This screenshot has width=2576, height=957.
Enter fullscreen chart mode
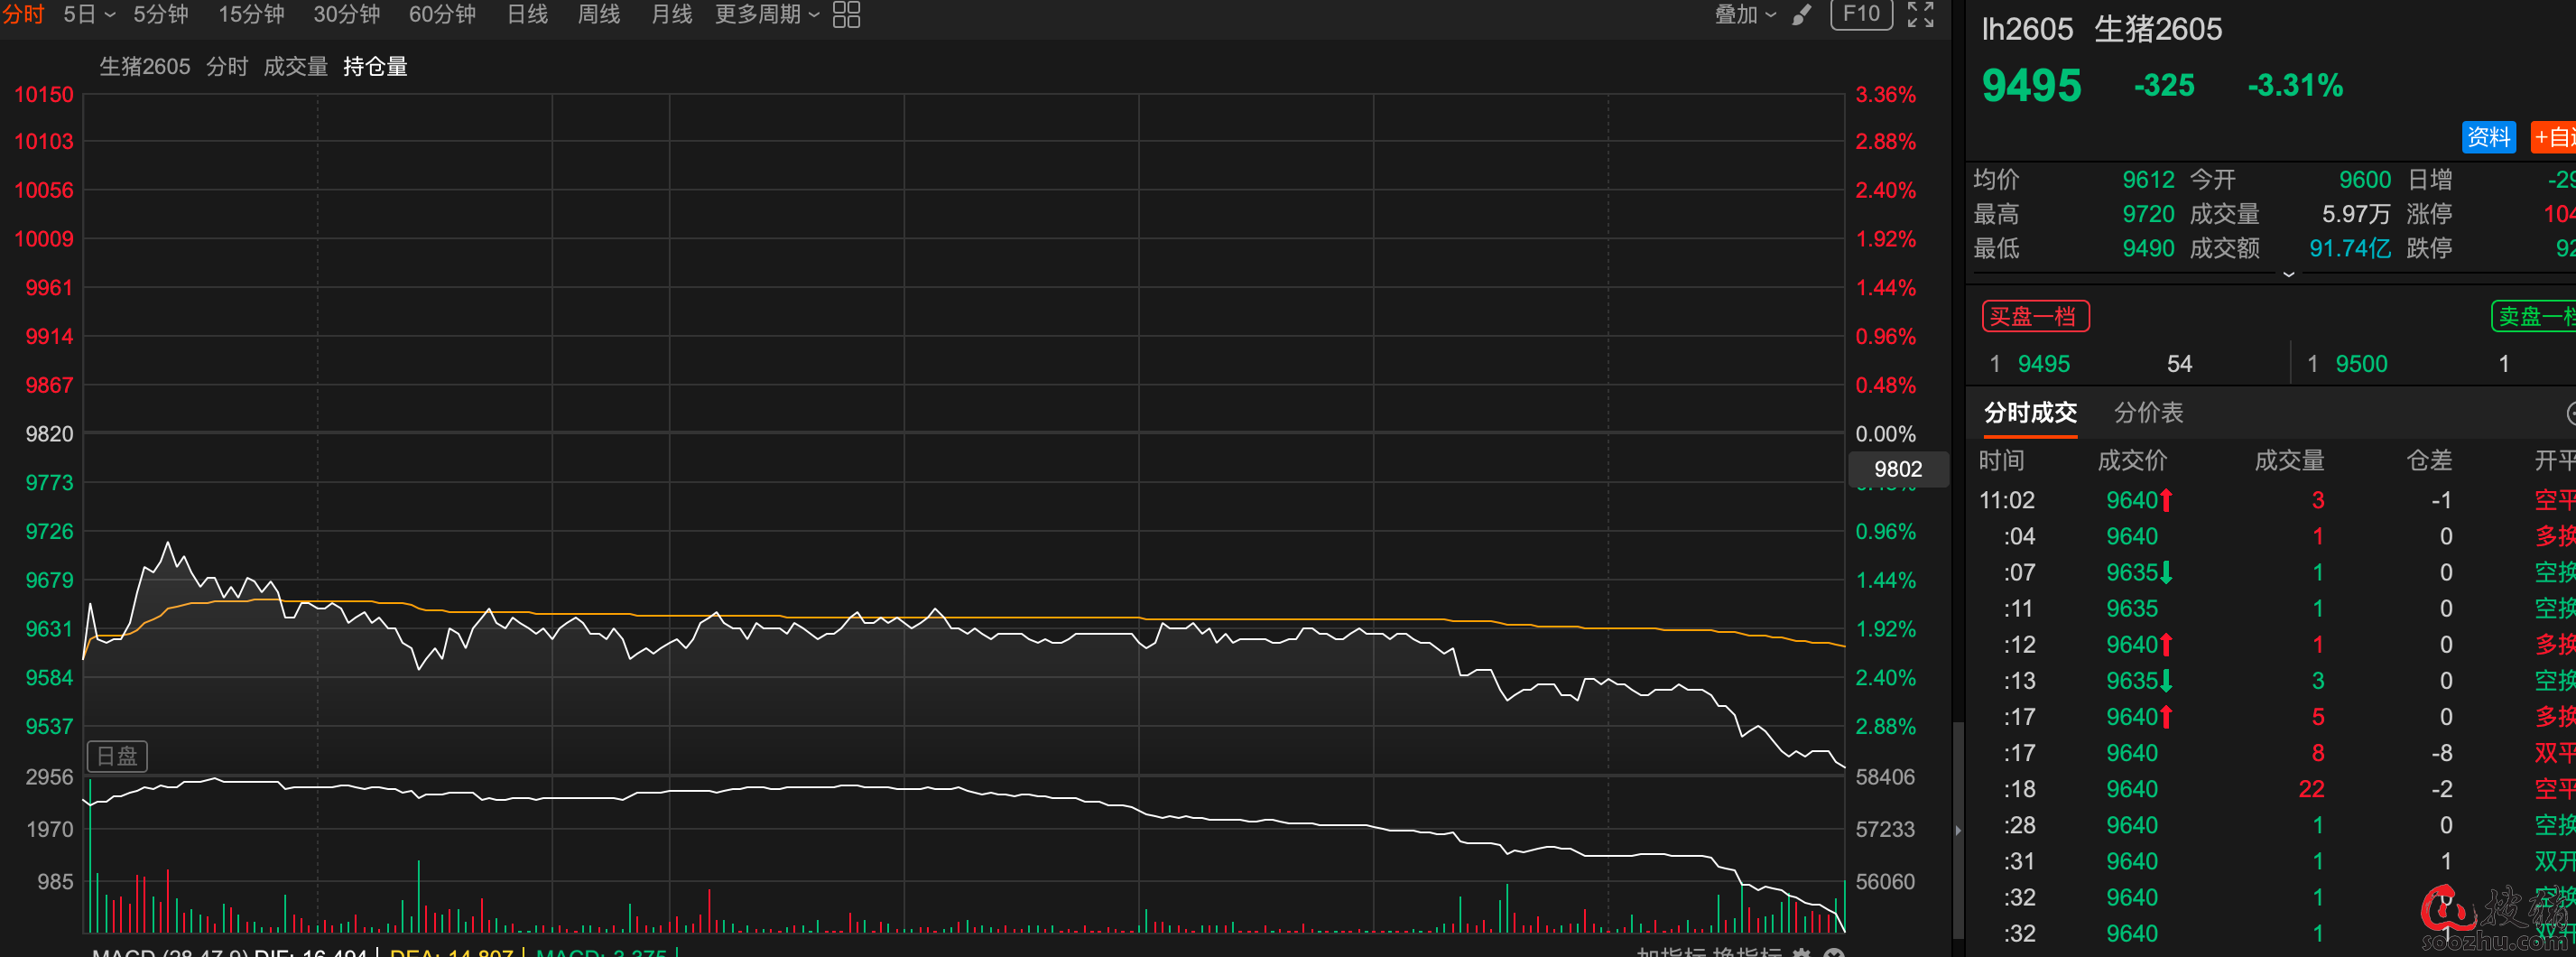click(1920, 14)
